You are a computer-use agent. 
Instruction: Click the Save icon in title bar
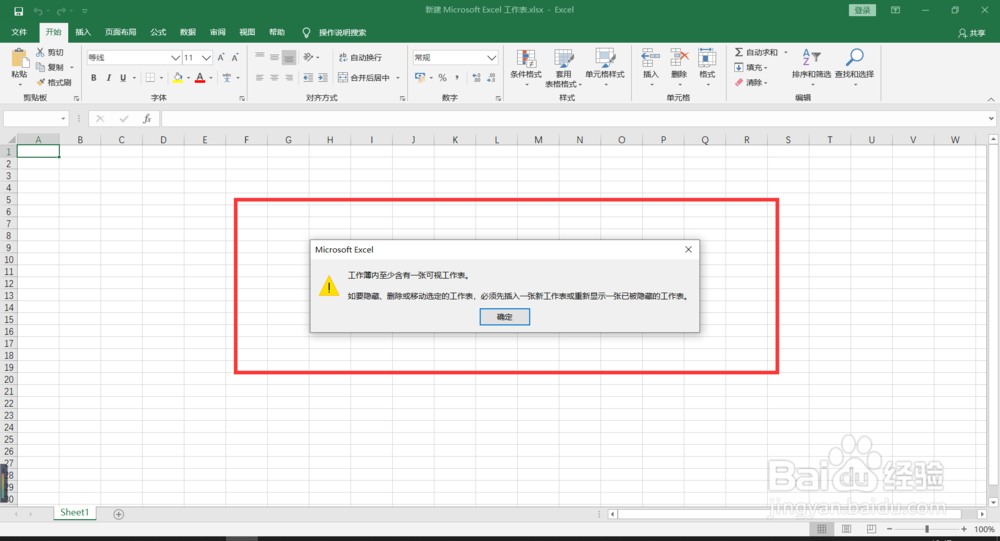coord(18,11)
